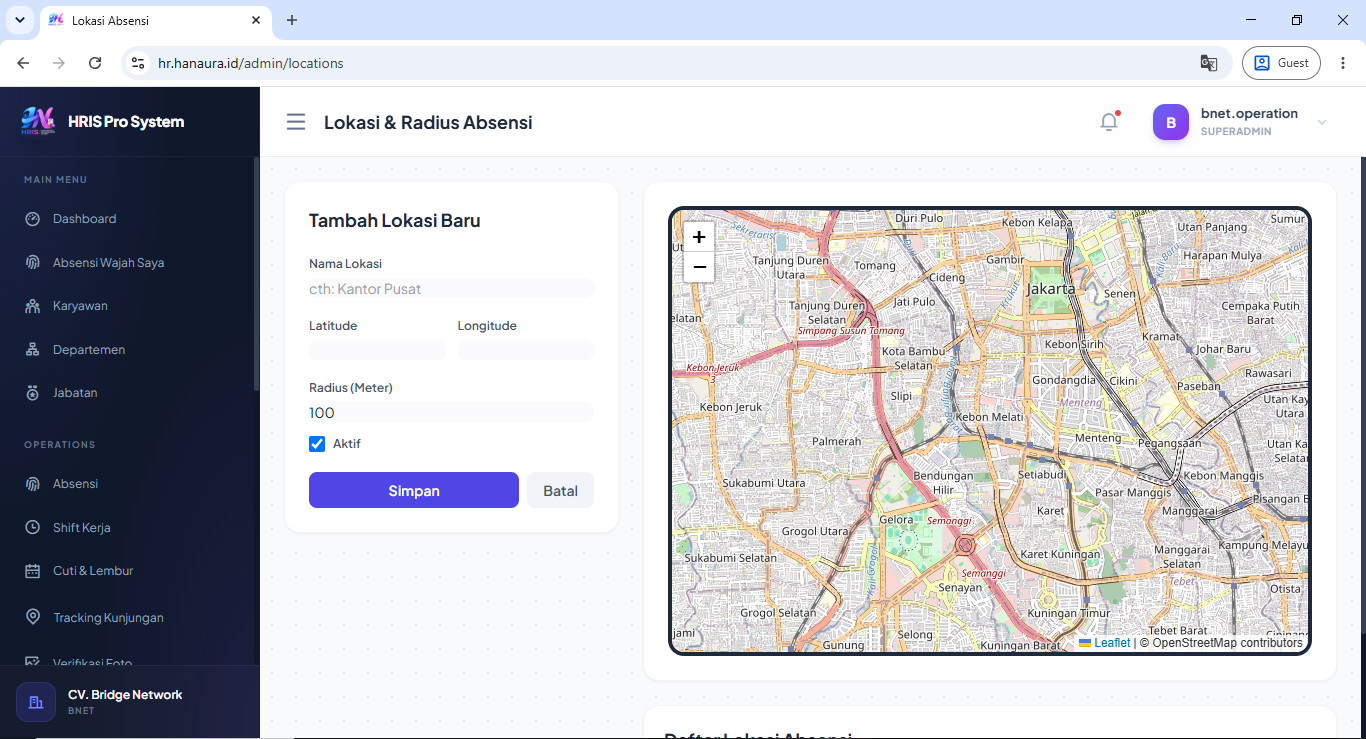Click the CV. Bridge Network building icon
The image size is (1366, 739).
coord(36,702)
